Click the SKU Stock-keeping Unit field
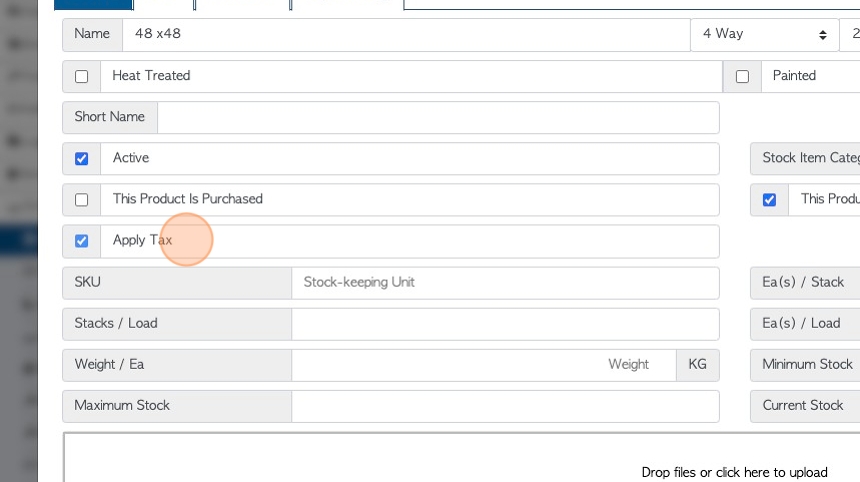 click(505, 283)
